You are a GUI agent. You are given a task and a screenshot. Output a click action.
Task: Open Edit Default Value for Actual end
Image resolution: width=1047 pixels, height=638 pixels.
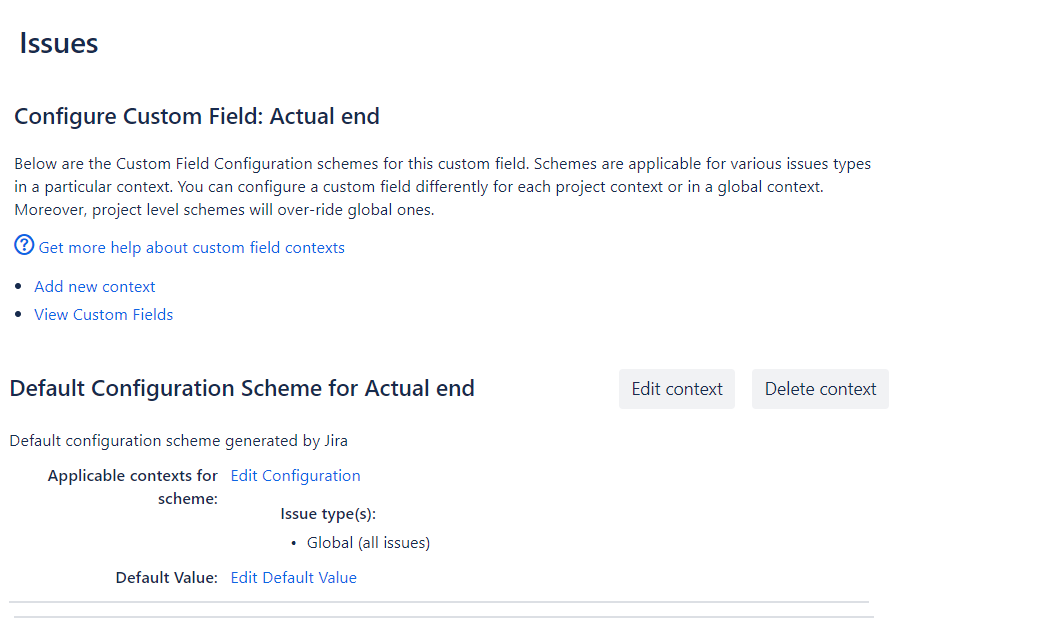(293, 577)
